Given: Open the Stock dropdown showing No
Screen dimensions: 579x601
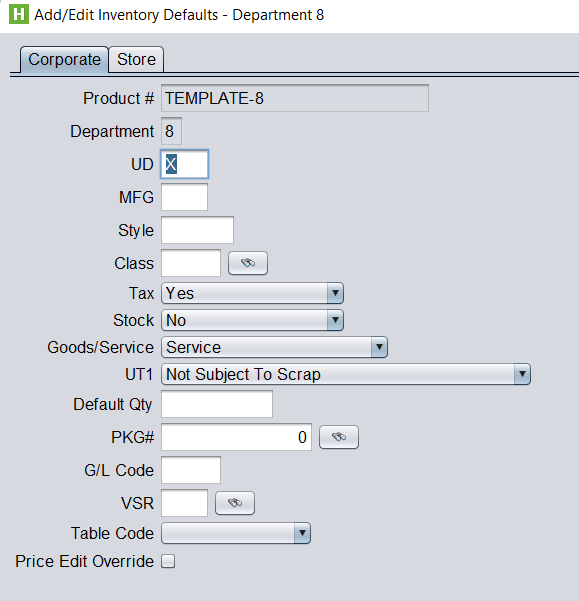Looking at the screenshot, I should click(252, 320).
